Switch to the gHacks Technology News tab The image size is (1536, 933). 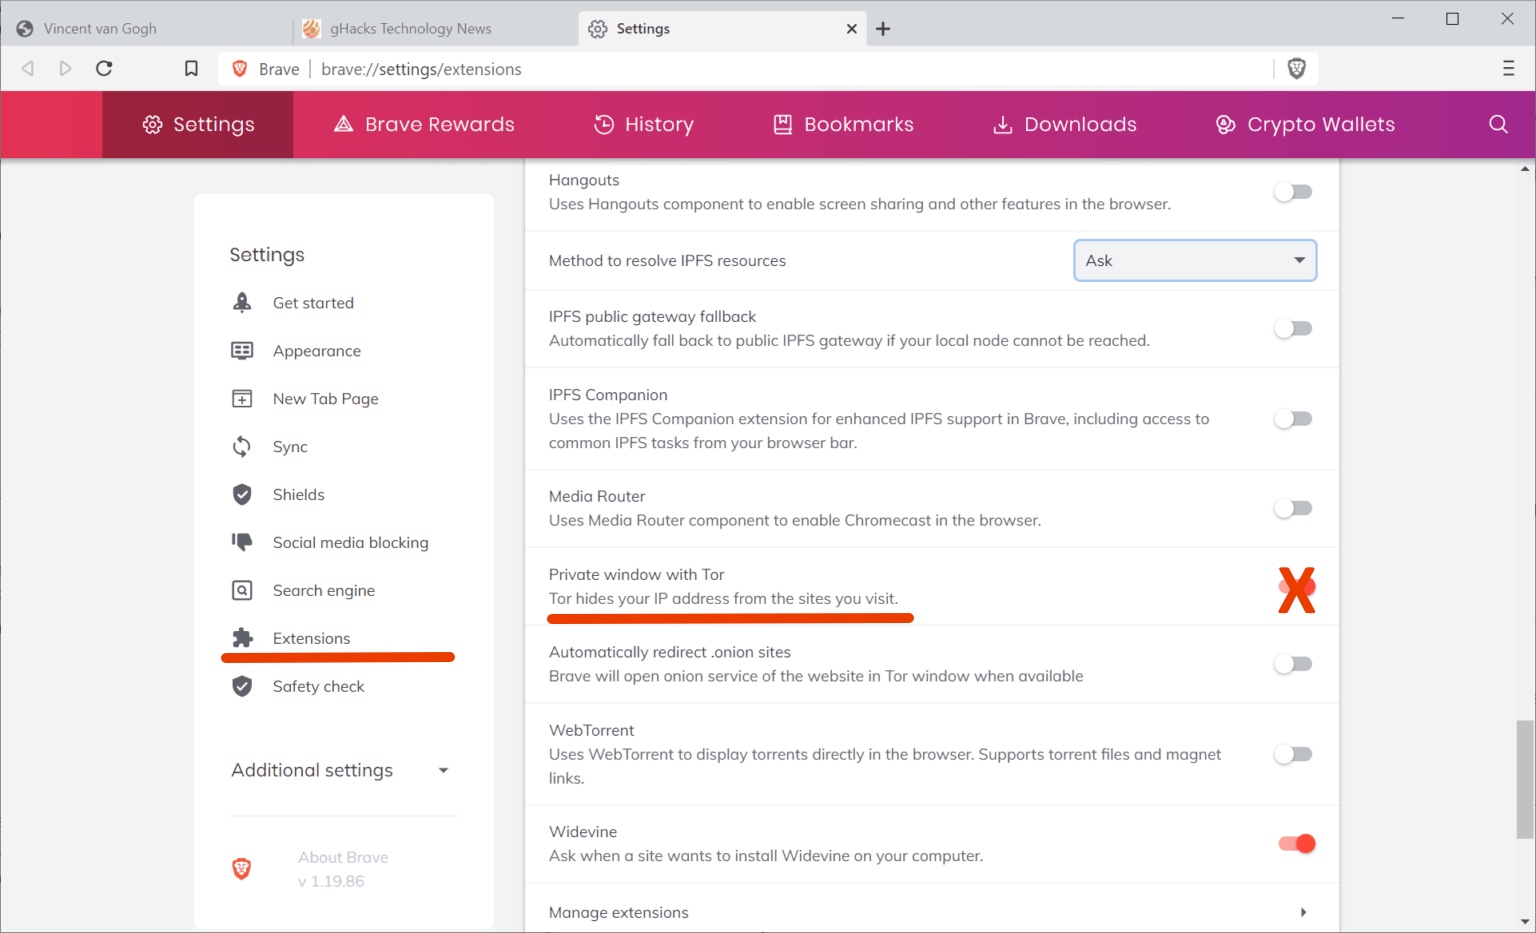435,29
